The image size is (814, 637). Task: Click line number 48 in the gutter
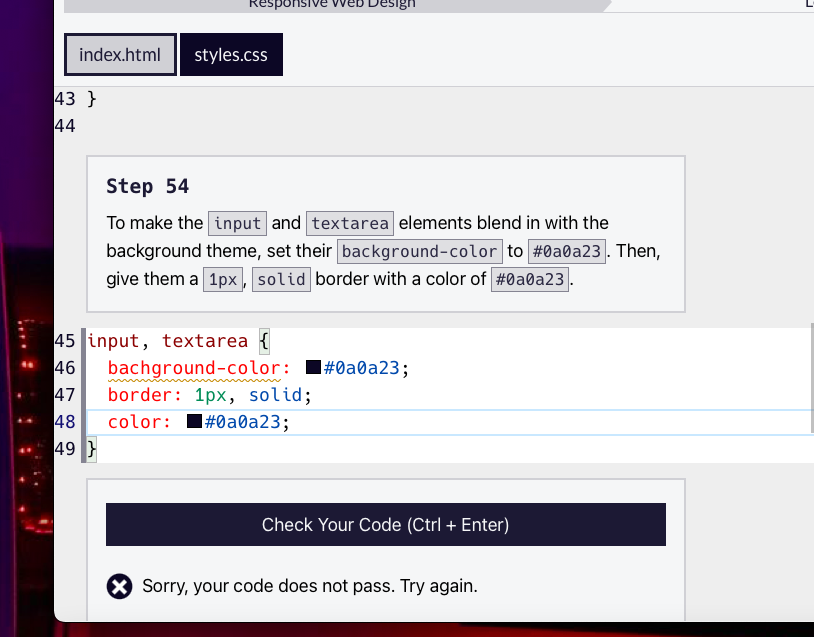[65, 421]
